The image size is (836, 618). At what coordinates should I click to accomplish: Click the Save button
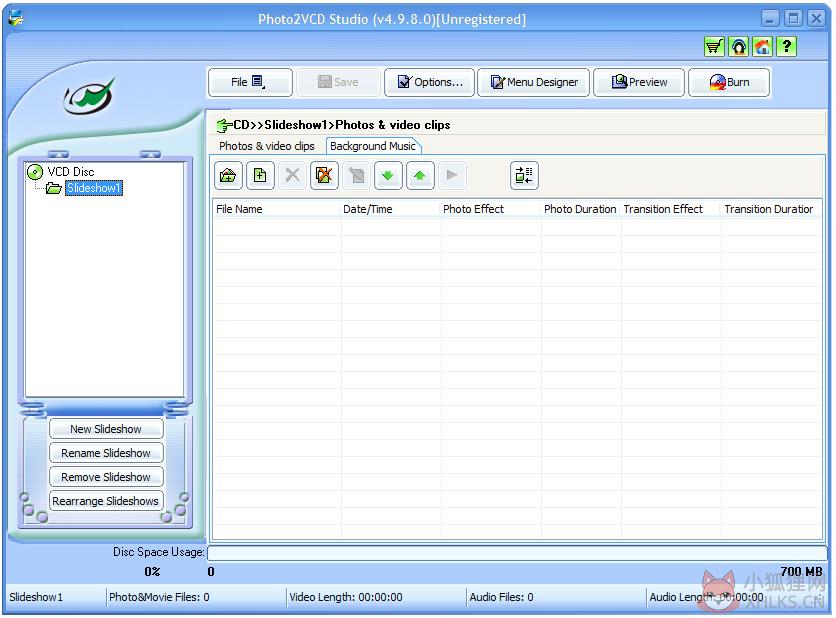[338, 82]
